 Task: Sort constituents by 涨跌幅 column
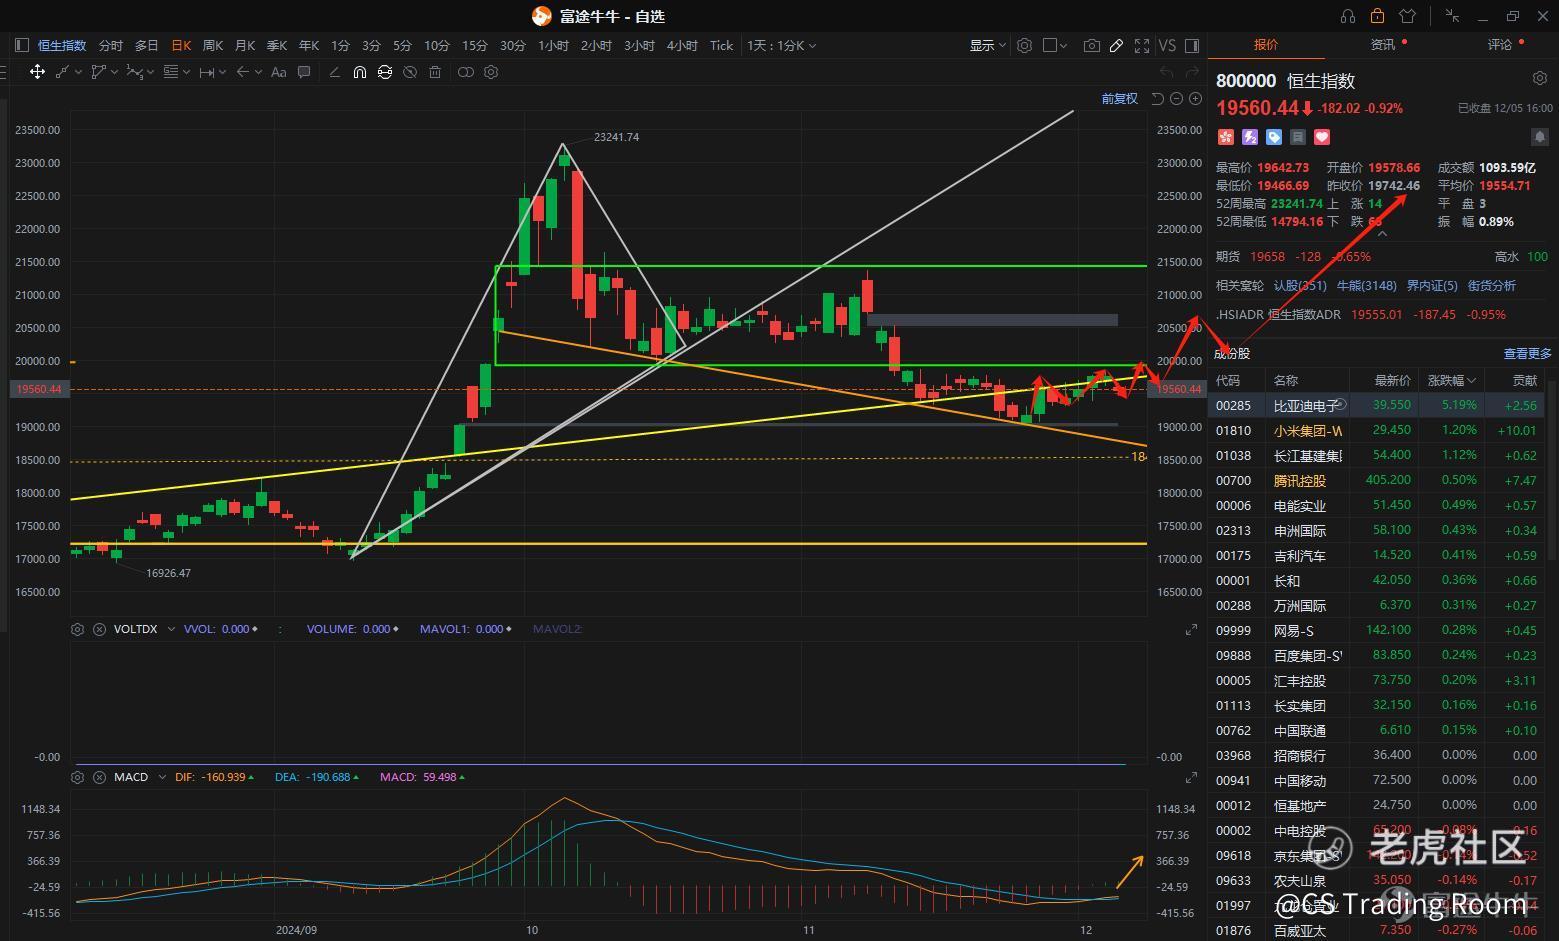[1451, 380]
